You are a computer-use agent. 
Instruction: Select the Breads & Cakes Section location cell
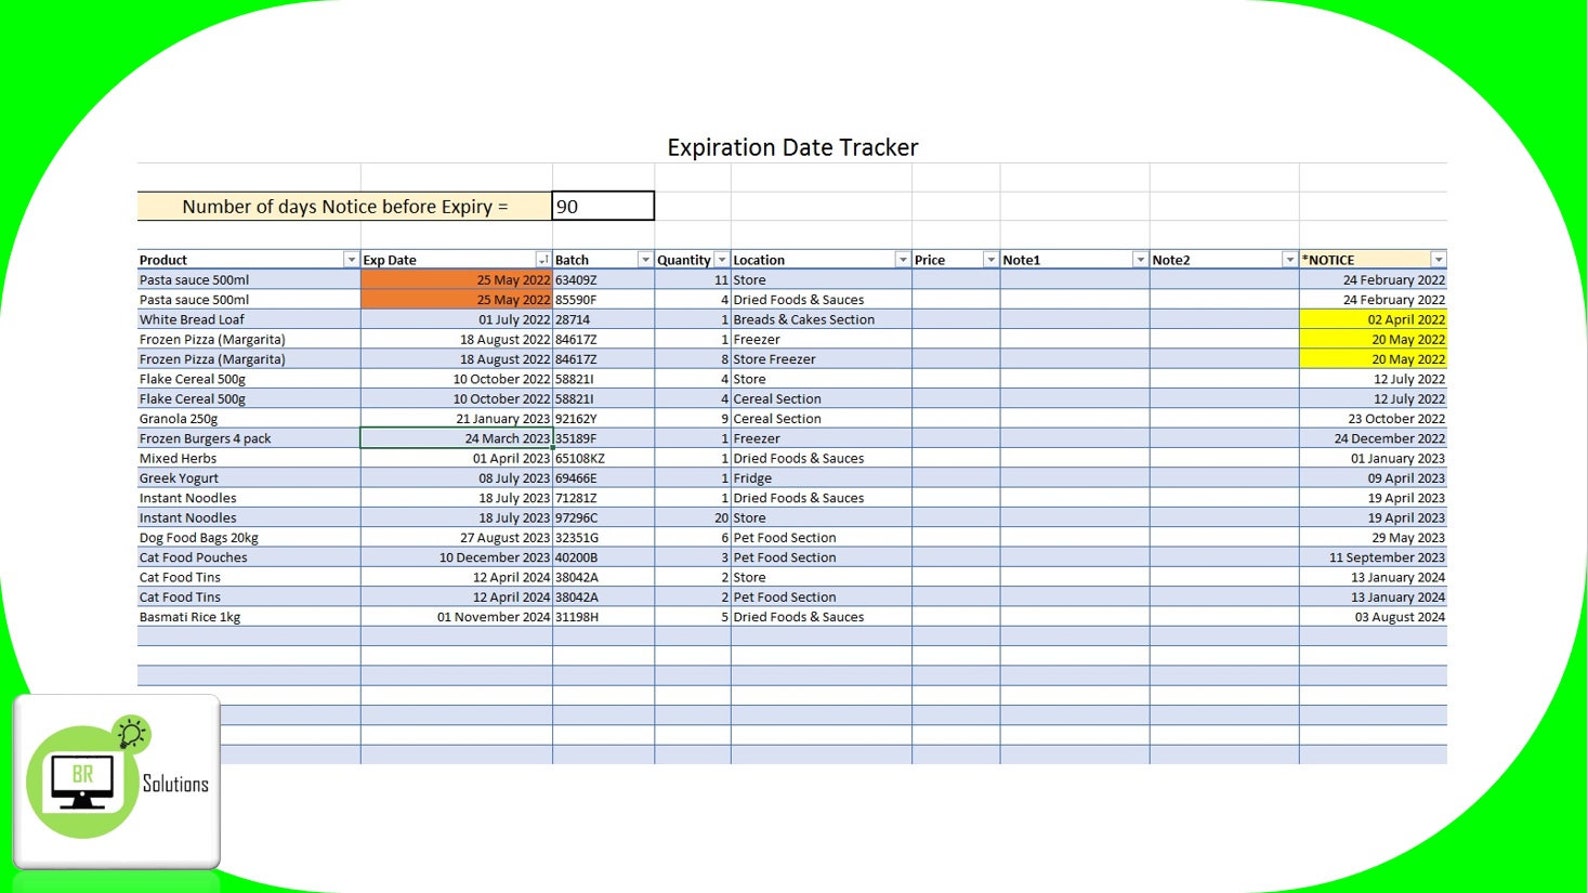tap(821, 320)
